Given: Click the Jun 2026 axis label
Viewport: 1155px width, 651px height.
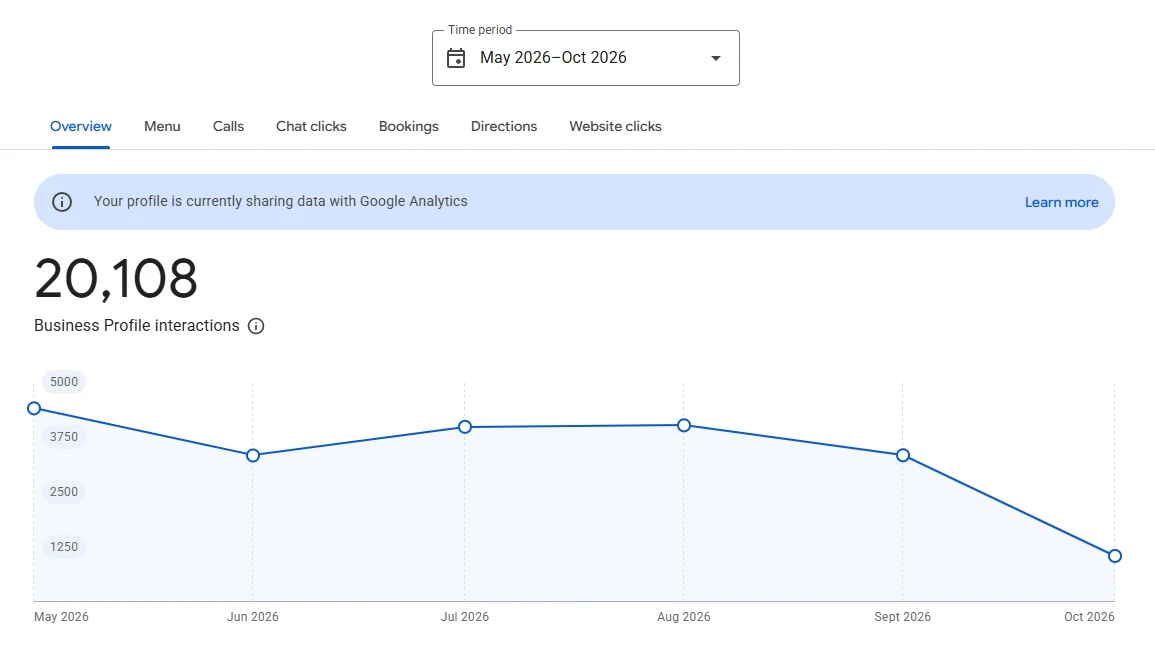Looking at the screenshot, I should point(253,617).
